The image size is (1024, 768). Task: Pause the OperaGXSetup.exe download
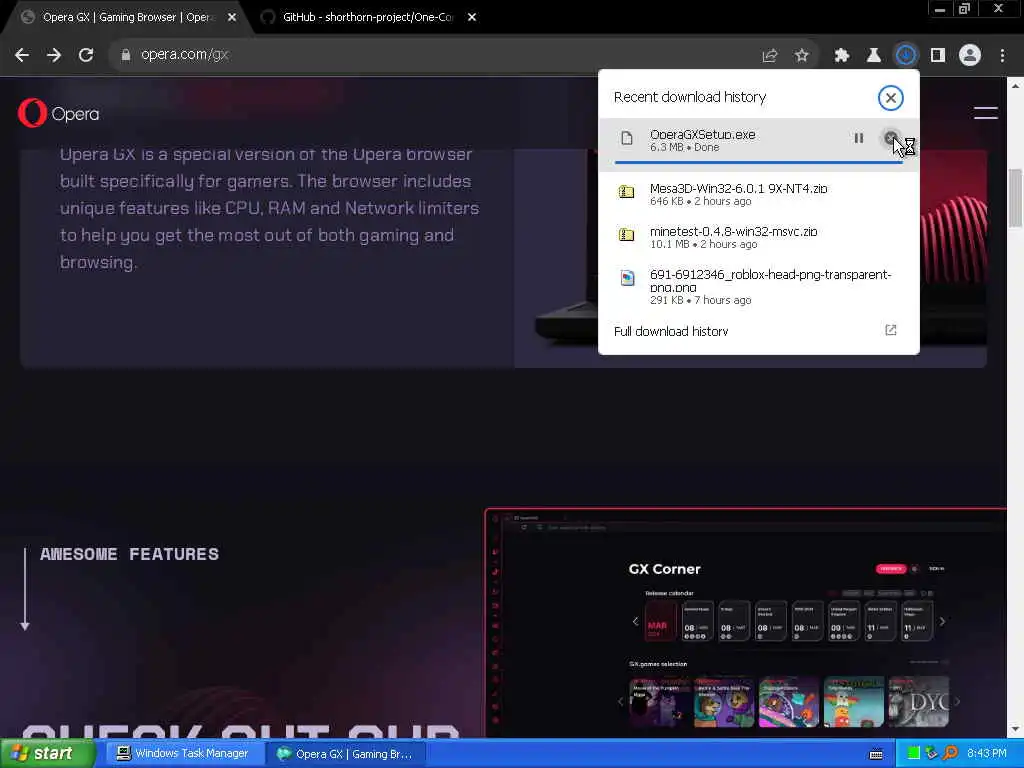[x=859, y=138]
